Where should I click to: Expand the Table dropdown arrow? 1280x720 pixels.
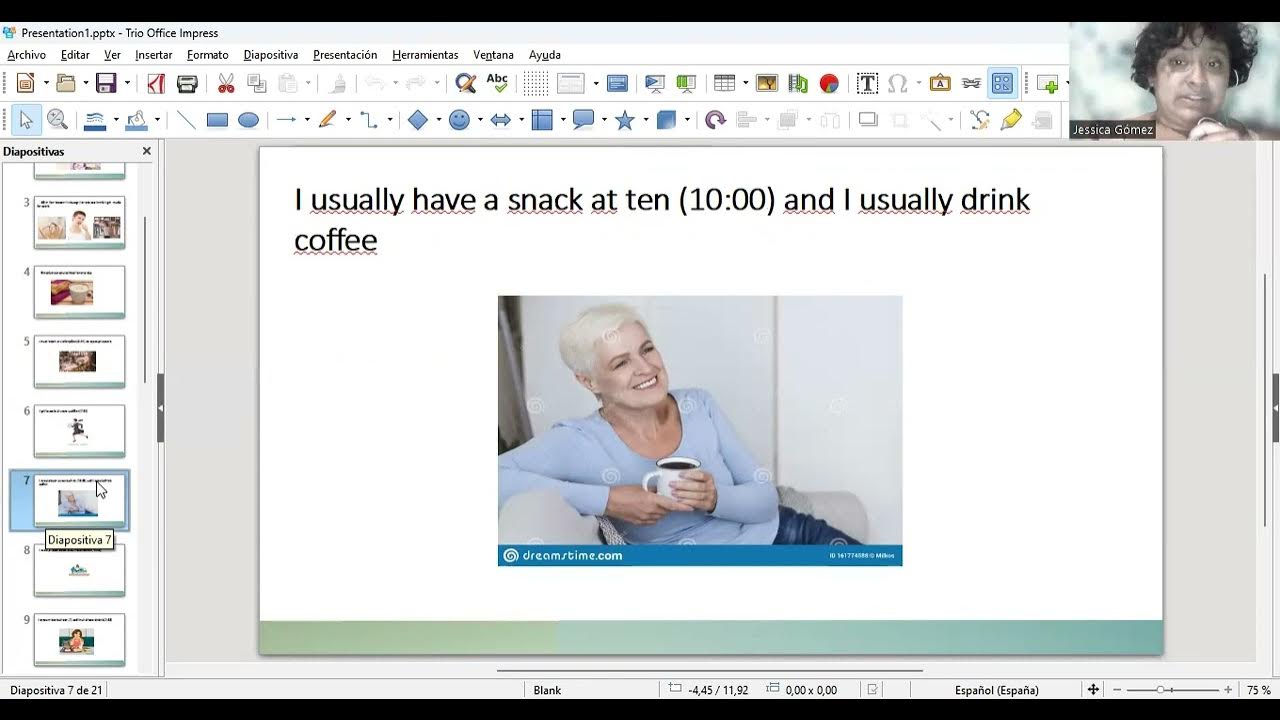click(745, 84)
